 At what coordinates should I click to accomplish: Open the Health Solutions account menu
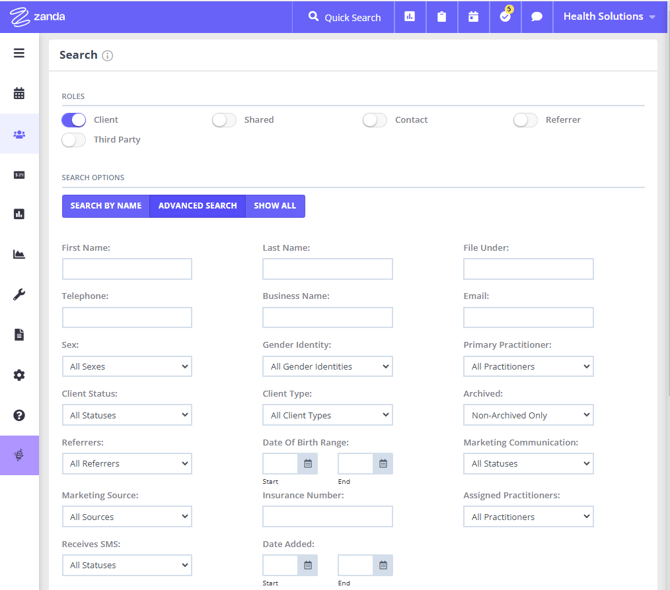pos(609,17)
